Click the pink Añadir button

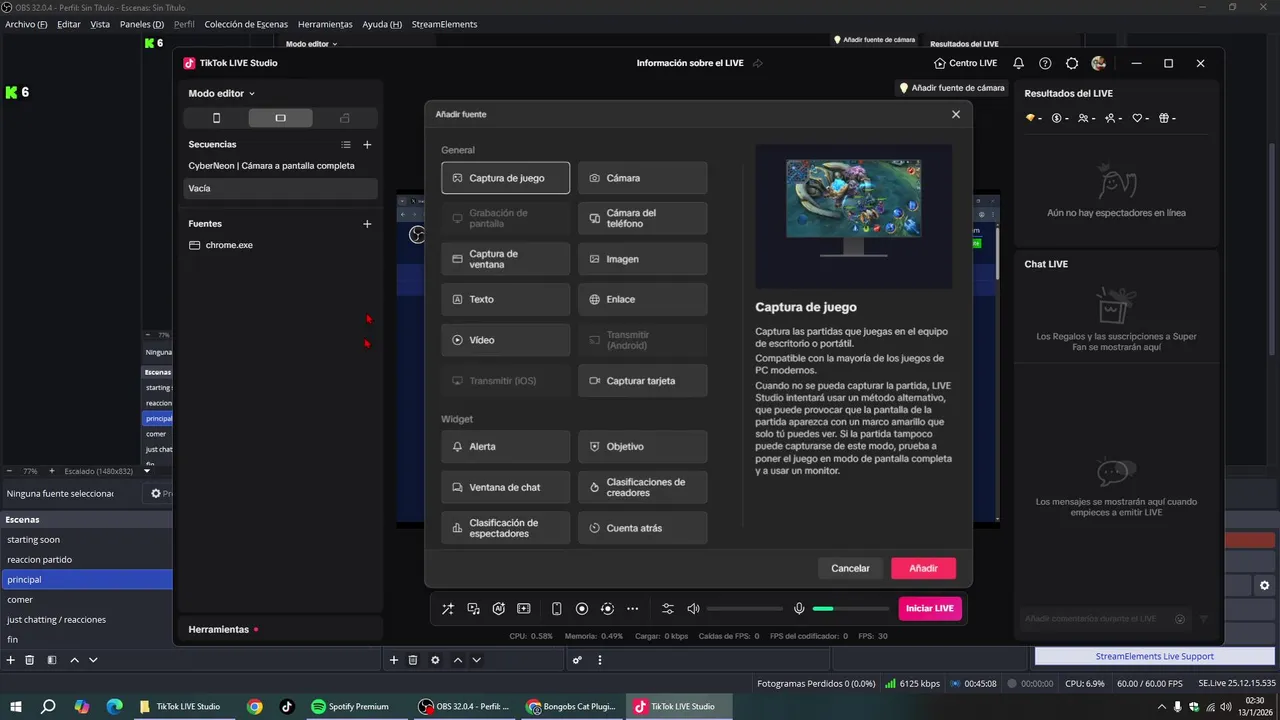(923, 568)
